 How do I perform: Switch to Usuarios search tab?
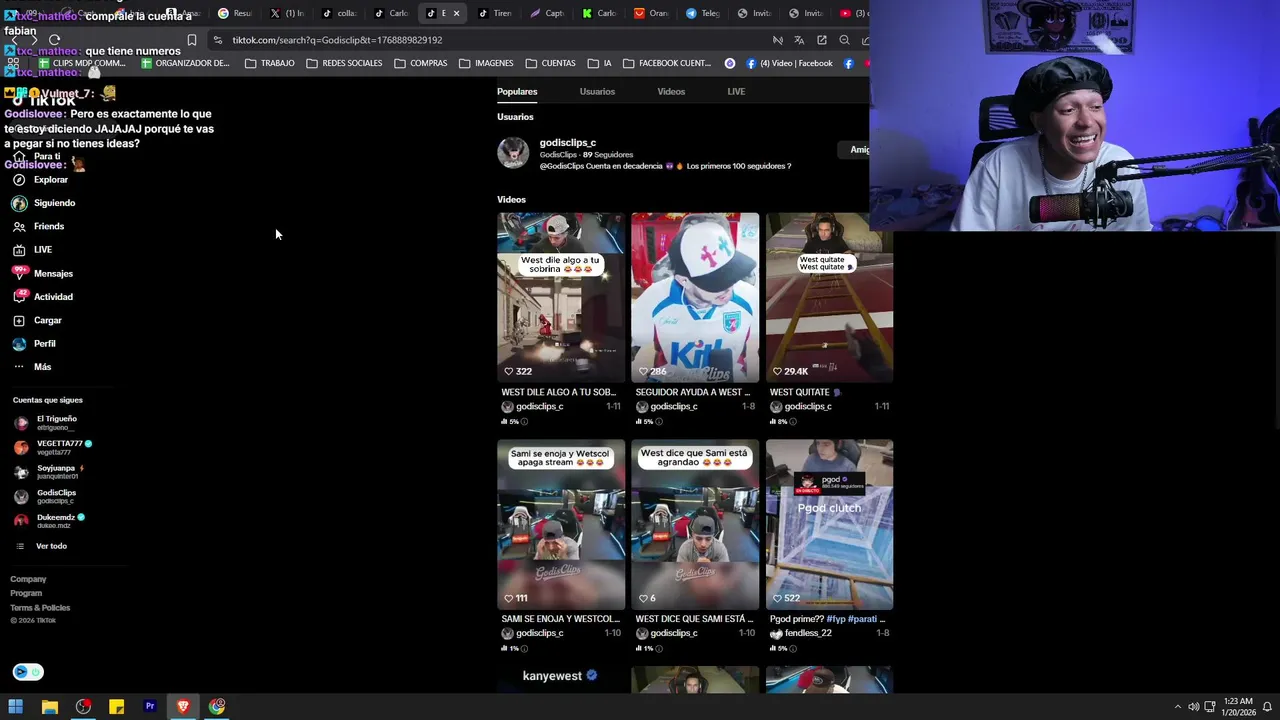[597, 91]
